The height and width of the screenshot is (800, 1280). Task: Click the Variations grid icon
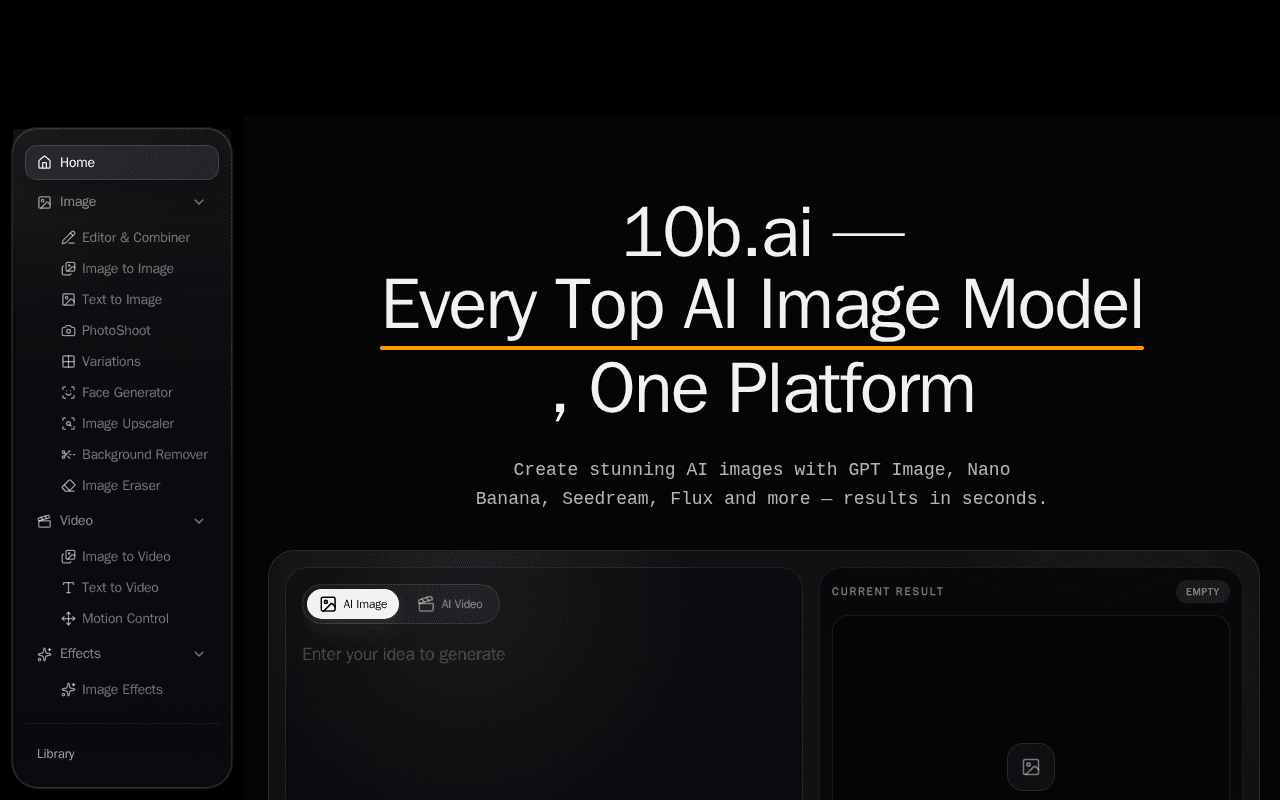[68, 362]
